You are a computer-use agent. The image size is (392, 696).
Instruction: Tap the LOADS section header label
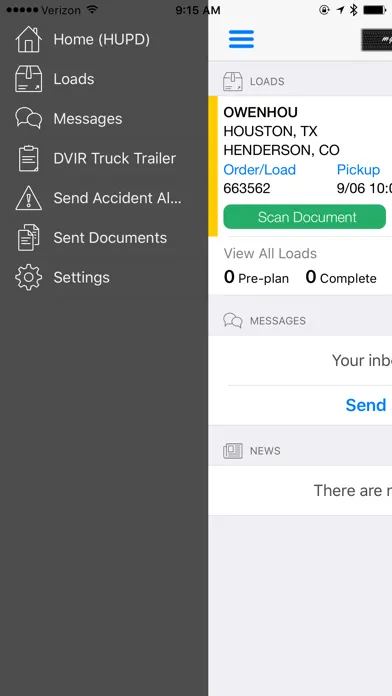pyautogui.click(x=267, y=82)
